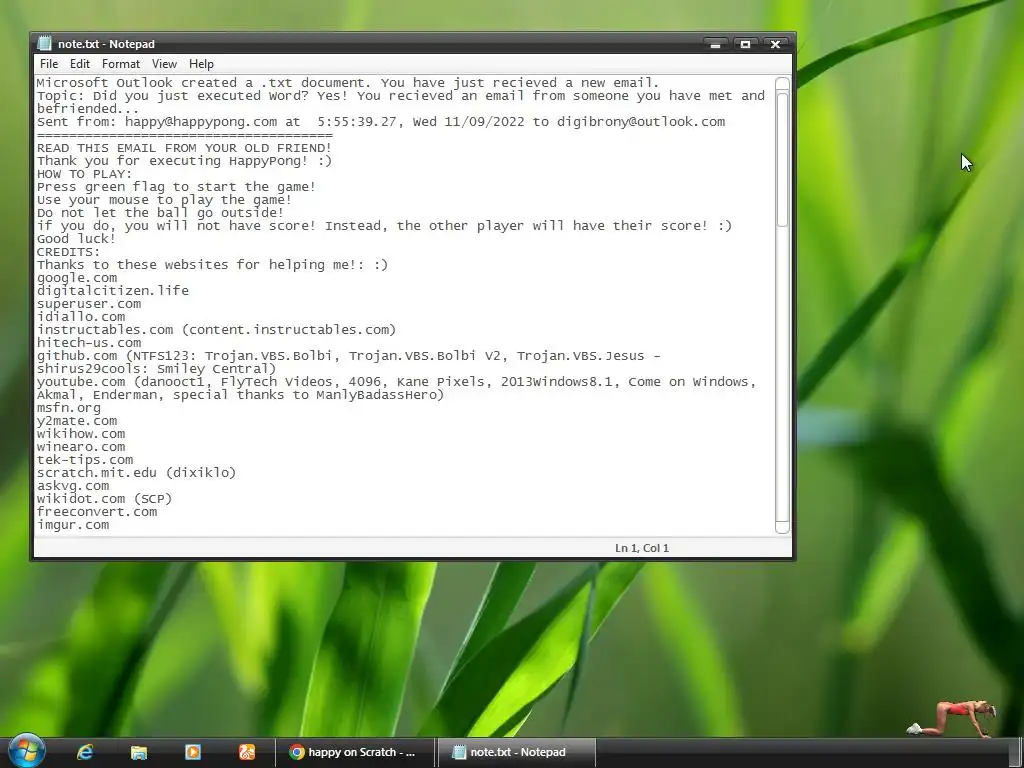Click the Press green flag to start line

pos(176,187)
